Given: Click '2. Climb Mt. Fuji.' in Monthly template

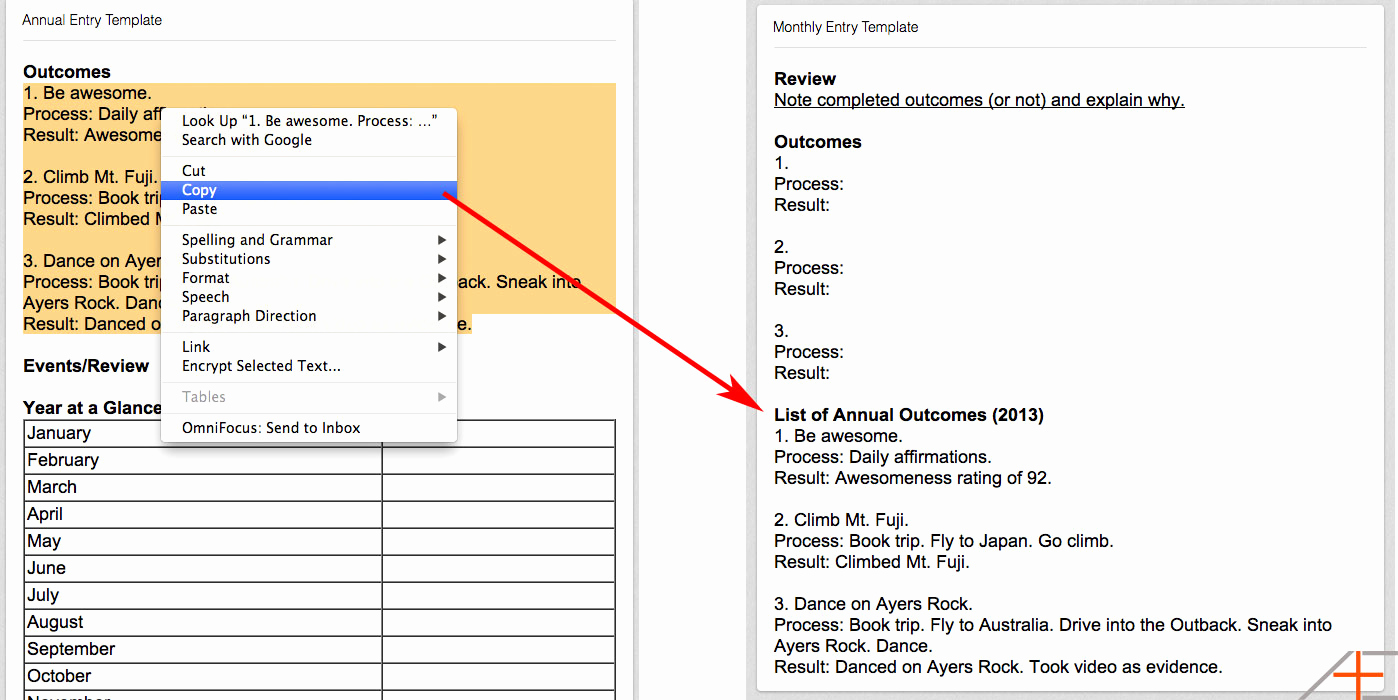Looking at the screenshot, I should click(841, 520).
